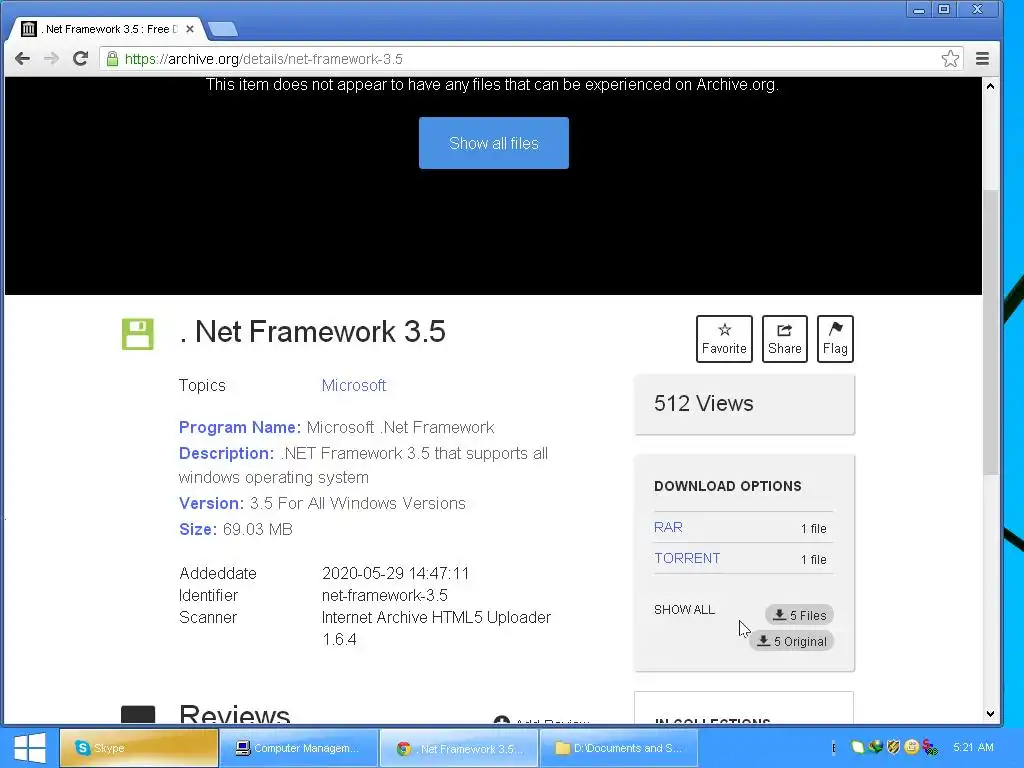This screenshot has width=1024, height=768.
Task: Open the Share options for this item
Action: (x=784, y=339)
